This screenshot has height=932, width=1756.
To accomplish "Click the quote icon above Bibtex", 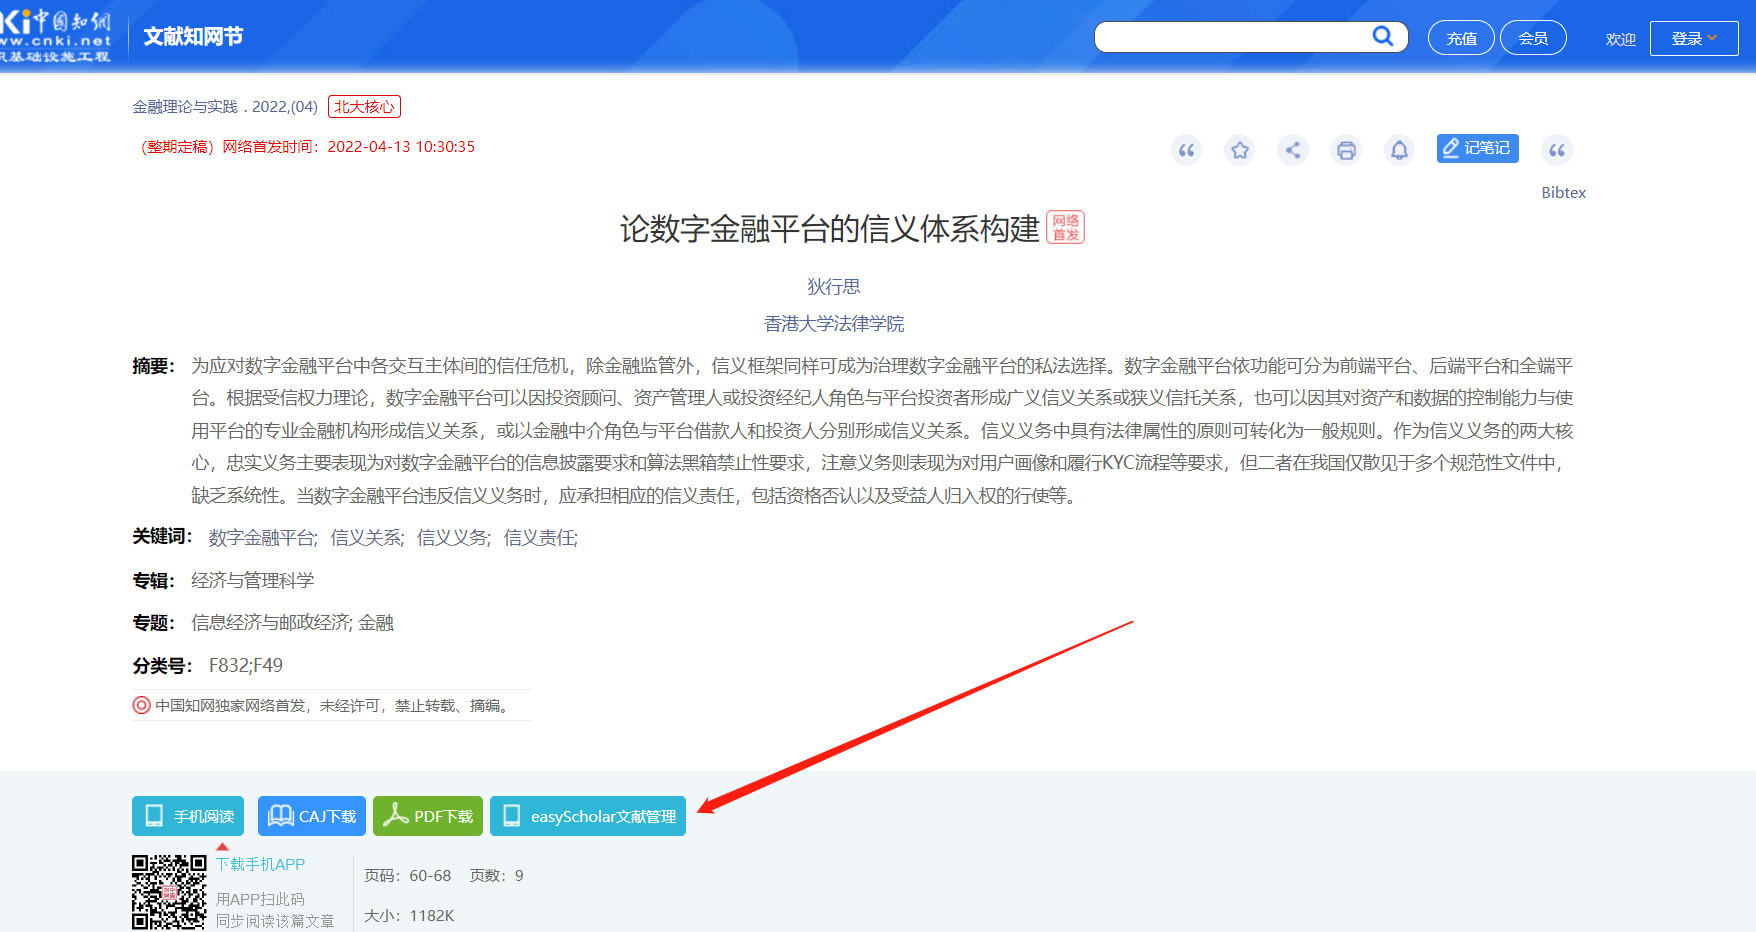I will (x=1557, y=150).
